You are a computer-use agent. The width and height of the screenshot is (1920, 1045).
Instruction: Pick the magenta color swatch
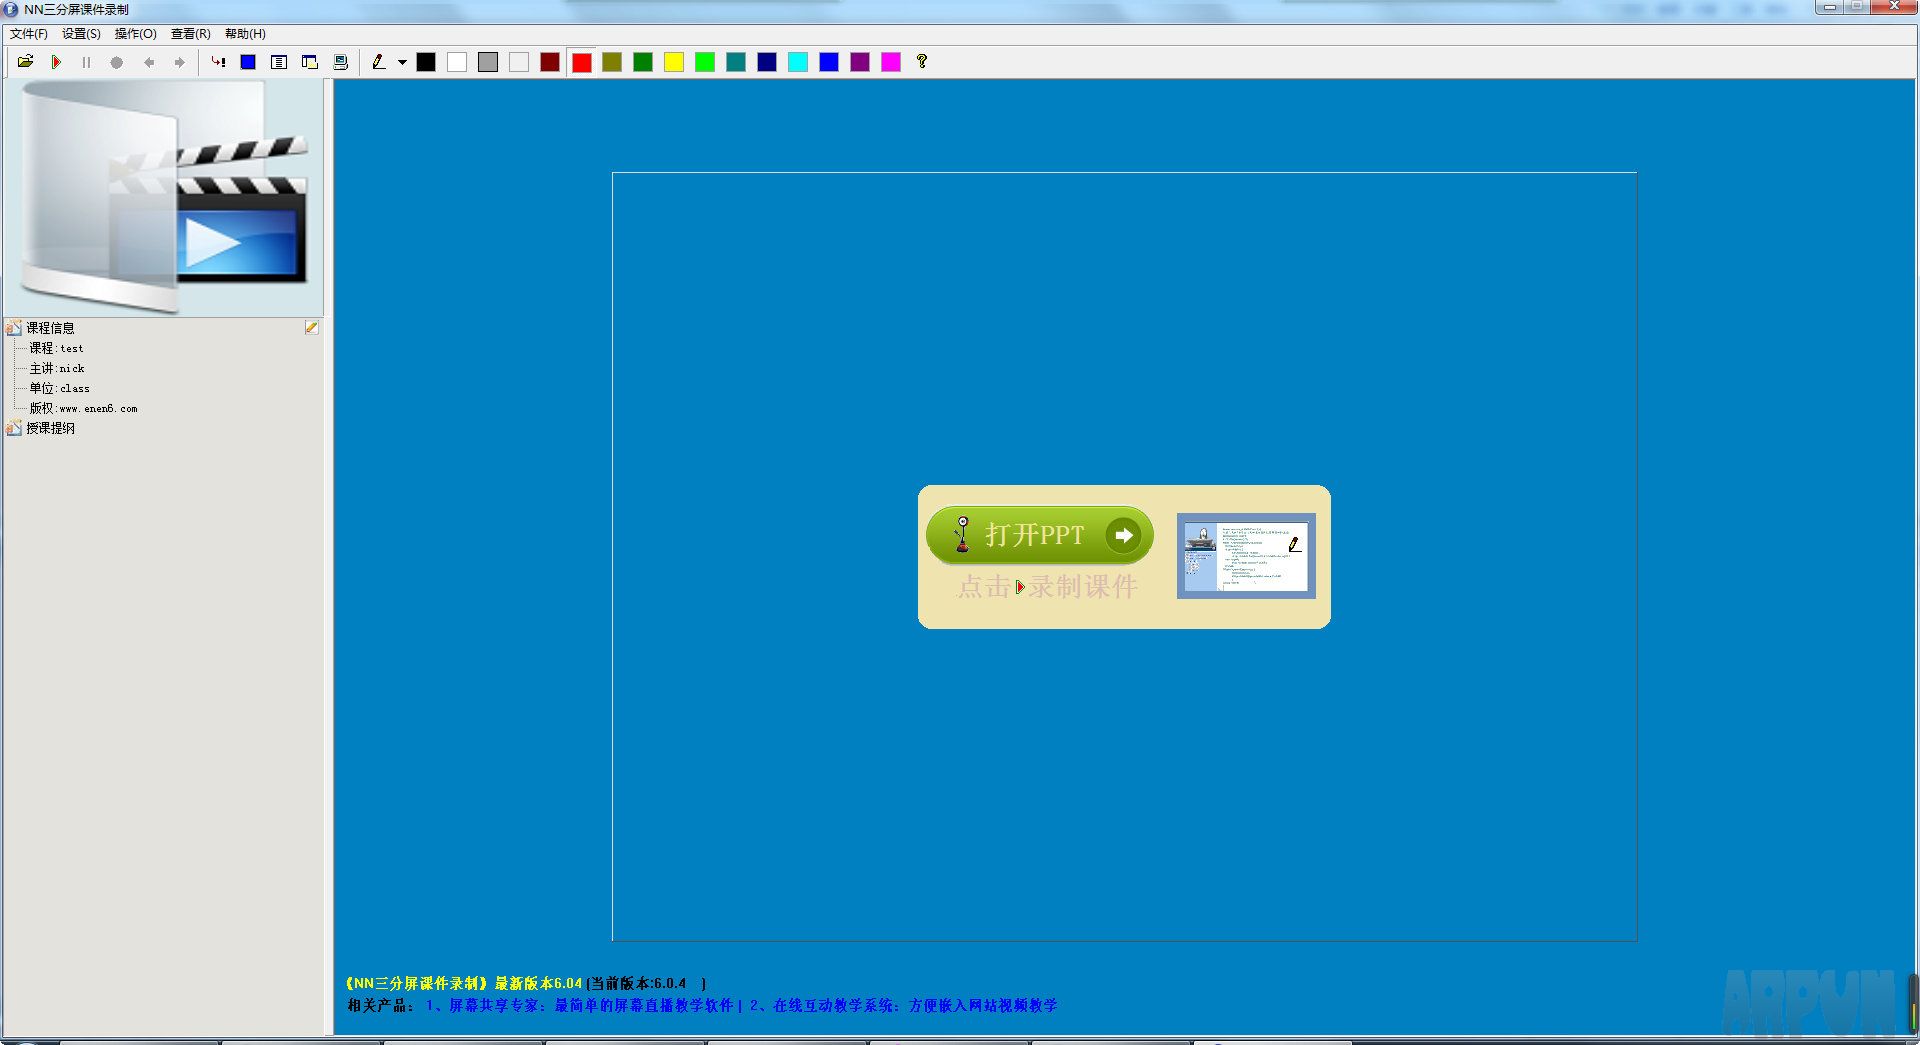point(891,62)
